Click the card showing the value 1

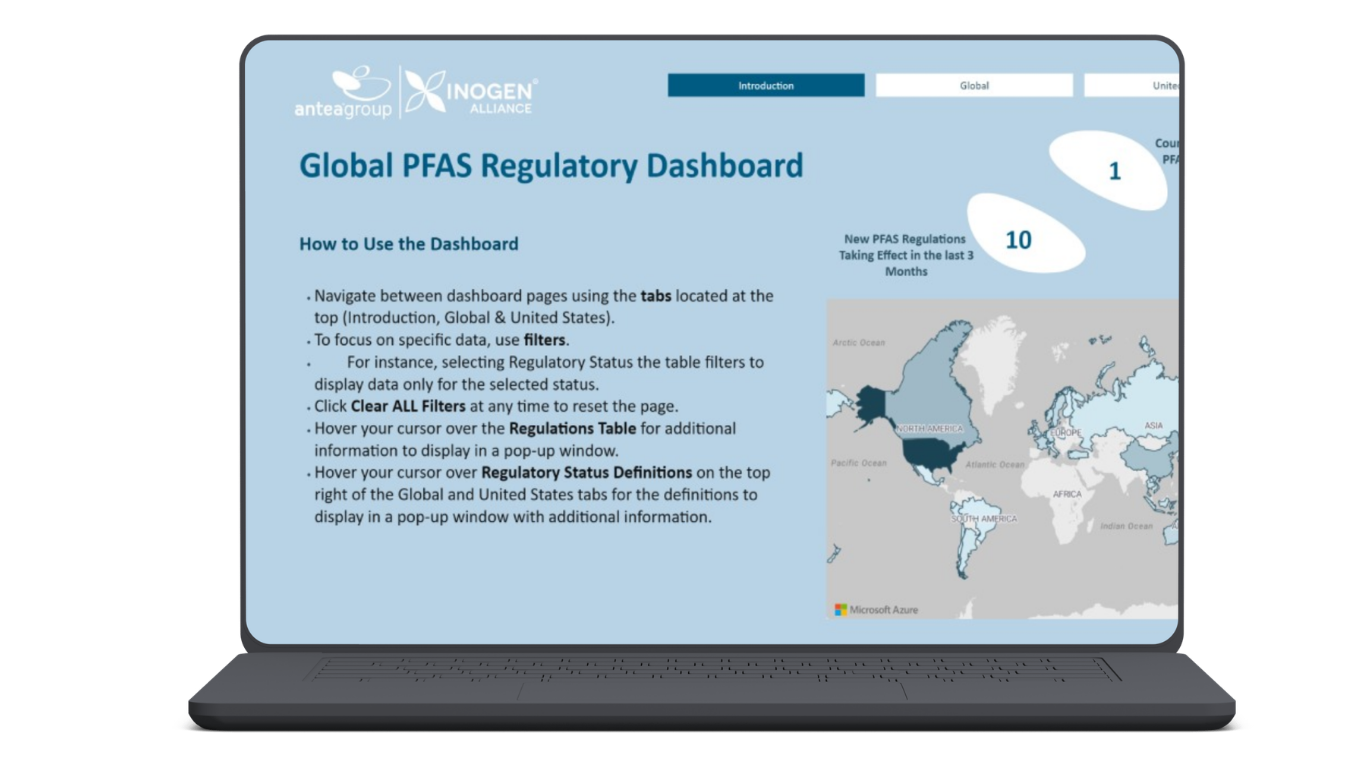click(1112, 171)
